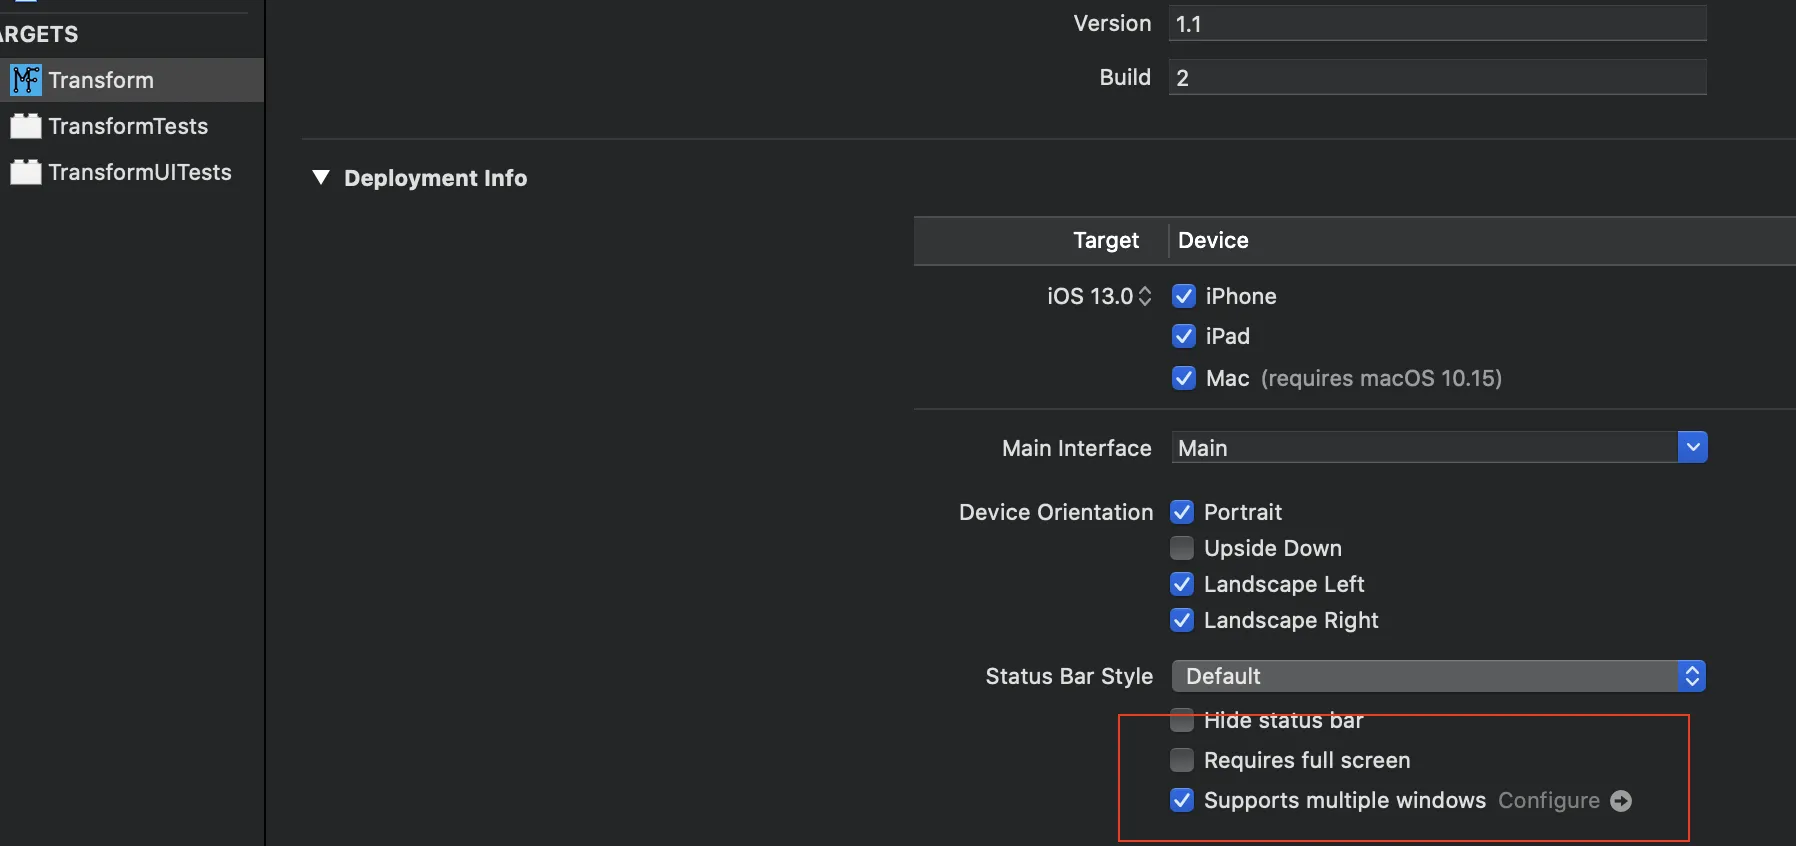Uncheck the iPad device checkbox
Viewport: 1796px width, 846px height.
click(1184, 336)
